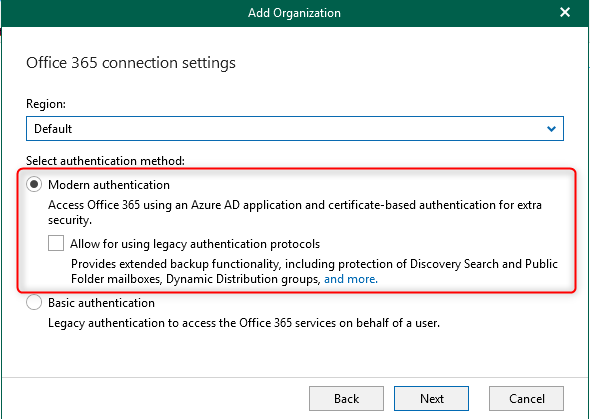The width and height of the screenshot is (590, 419).
Task: Click the "Modern authentication" label text
Action: pos(109,185)
